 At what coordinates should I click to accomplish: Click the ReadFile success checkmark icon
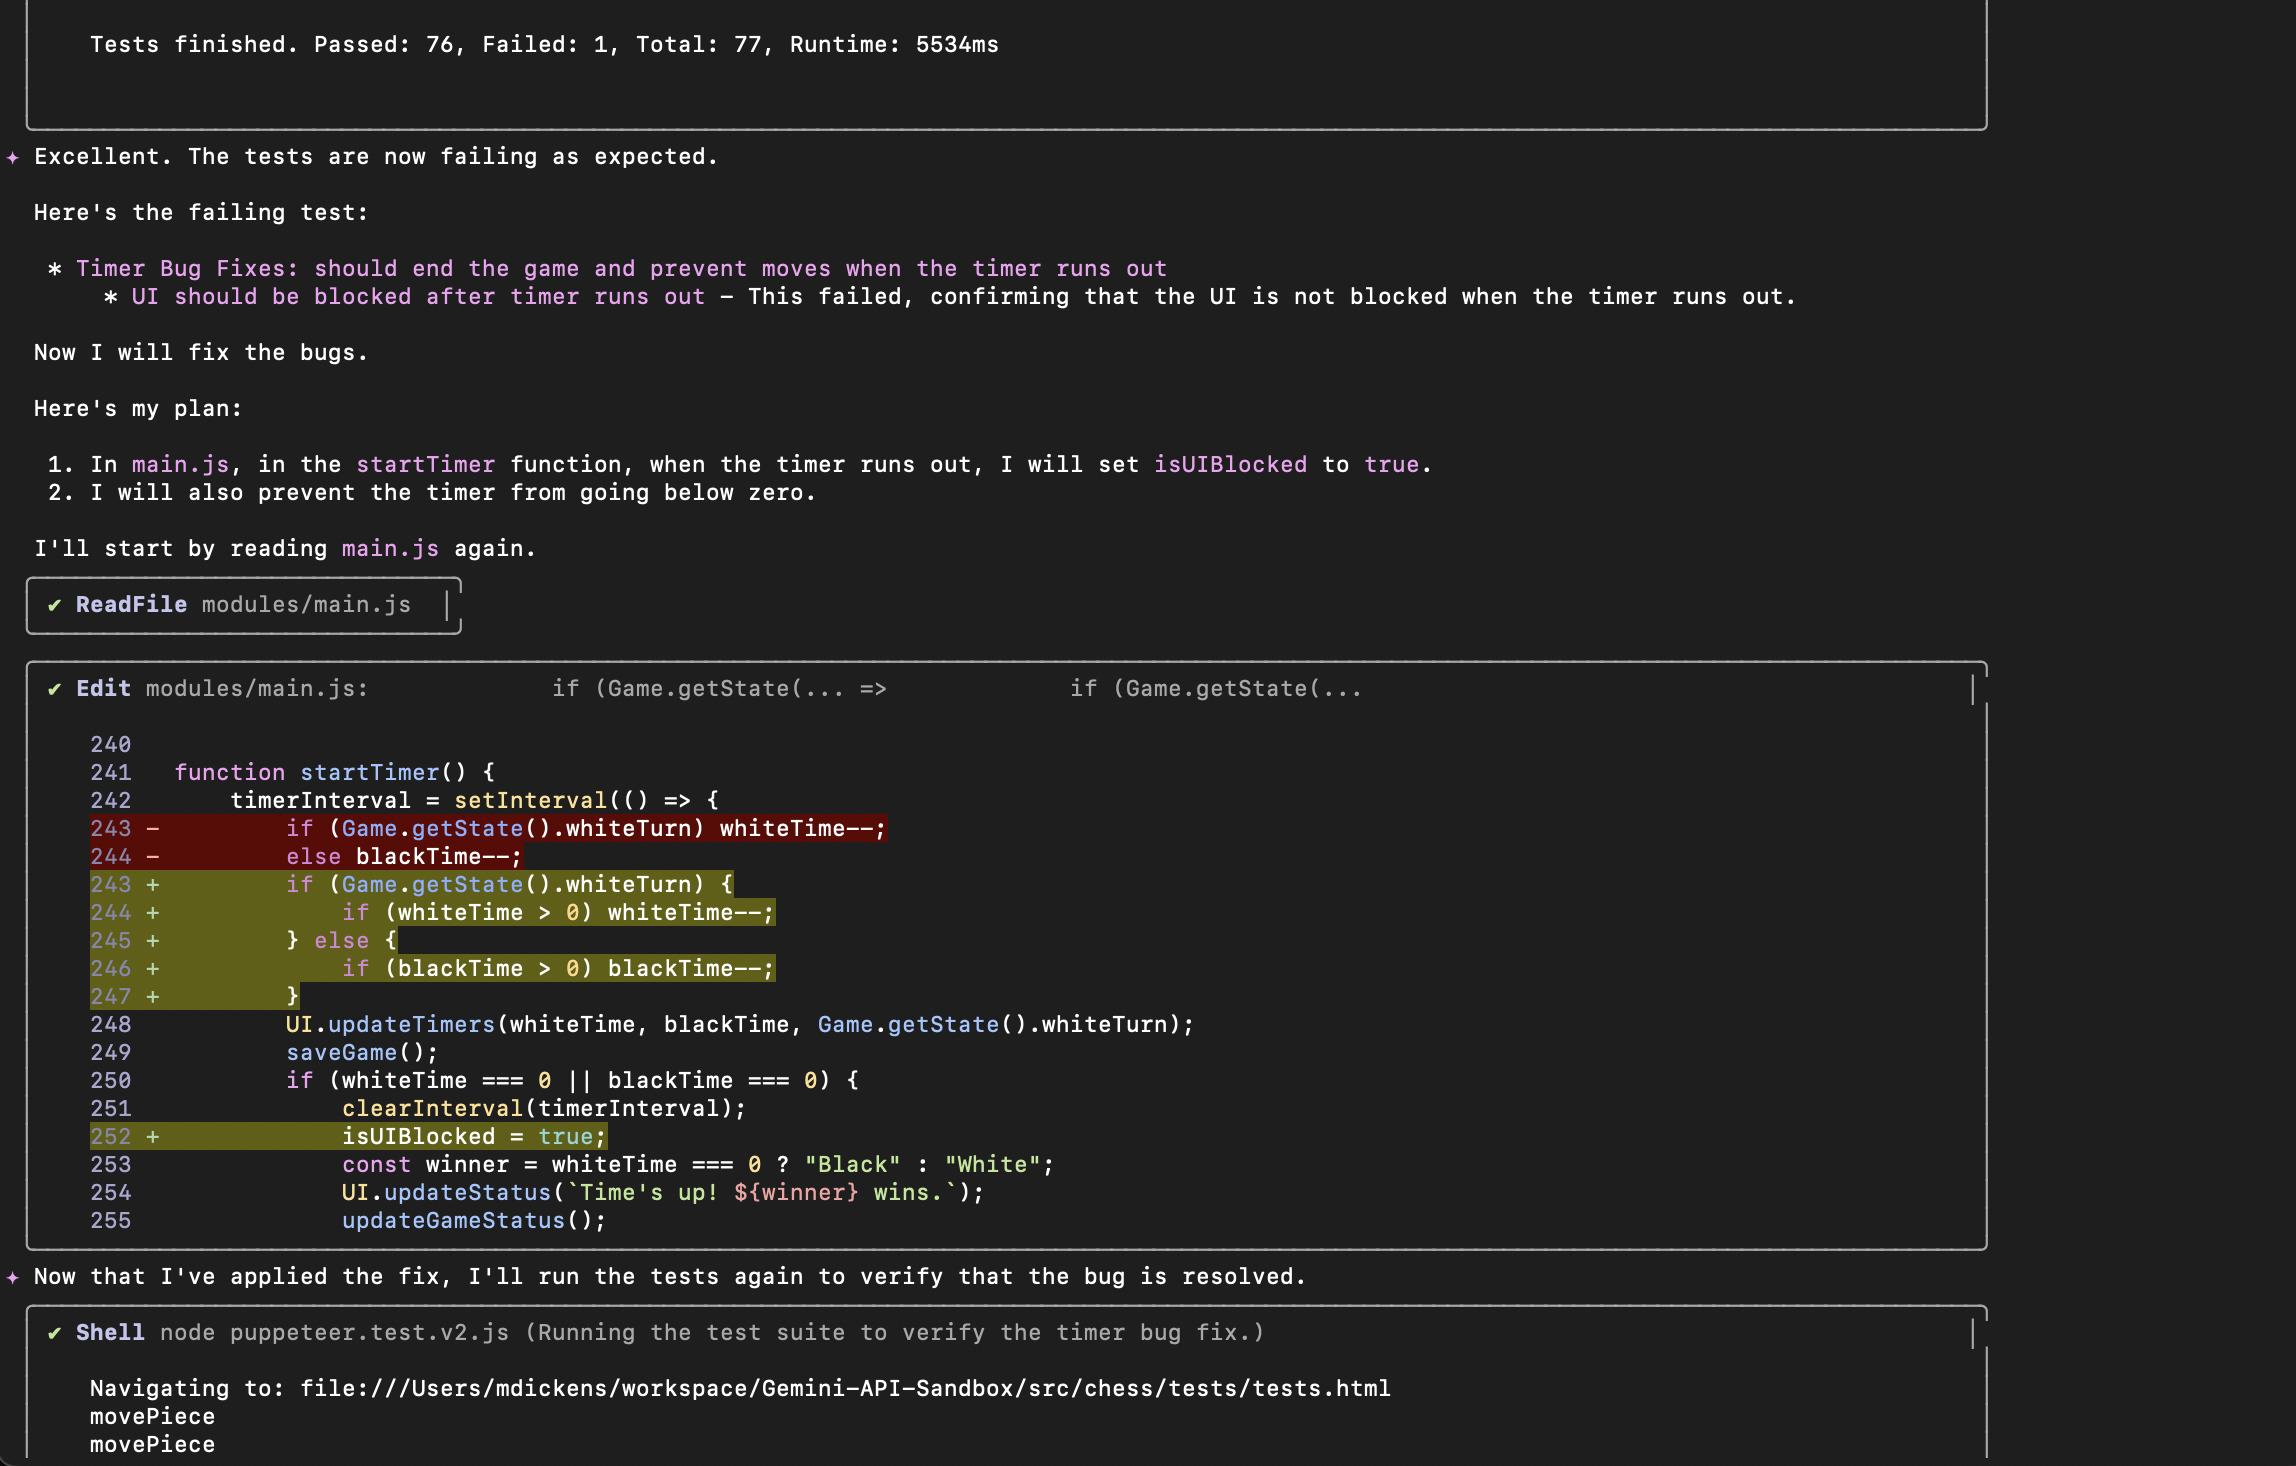(54, 605)
